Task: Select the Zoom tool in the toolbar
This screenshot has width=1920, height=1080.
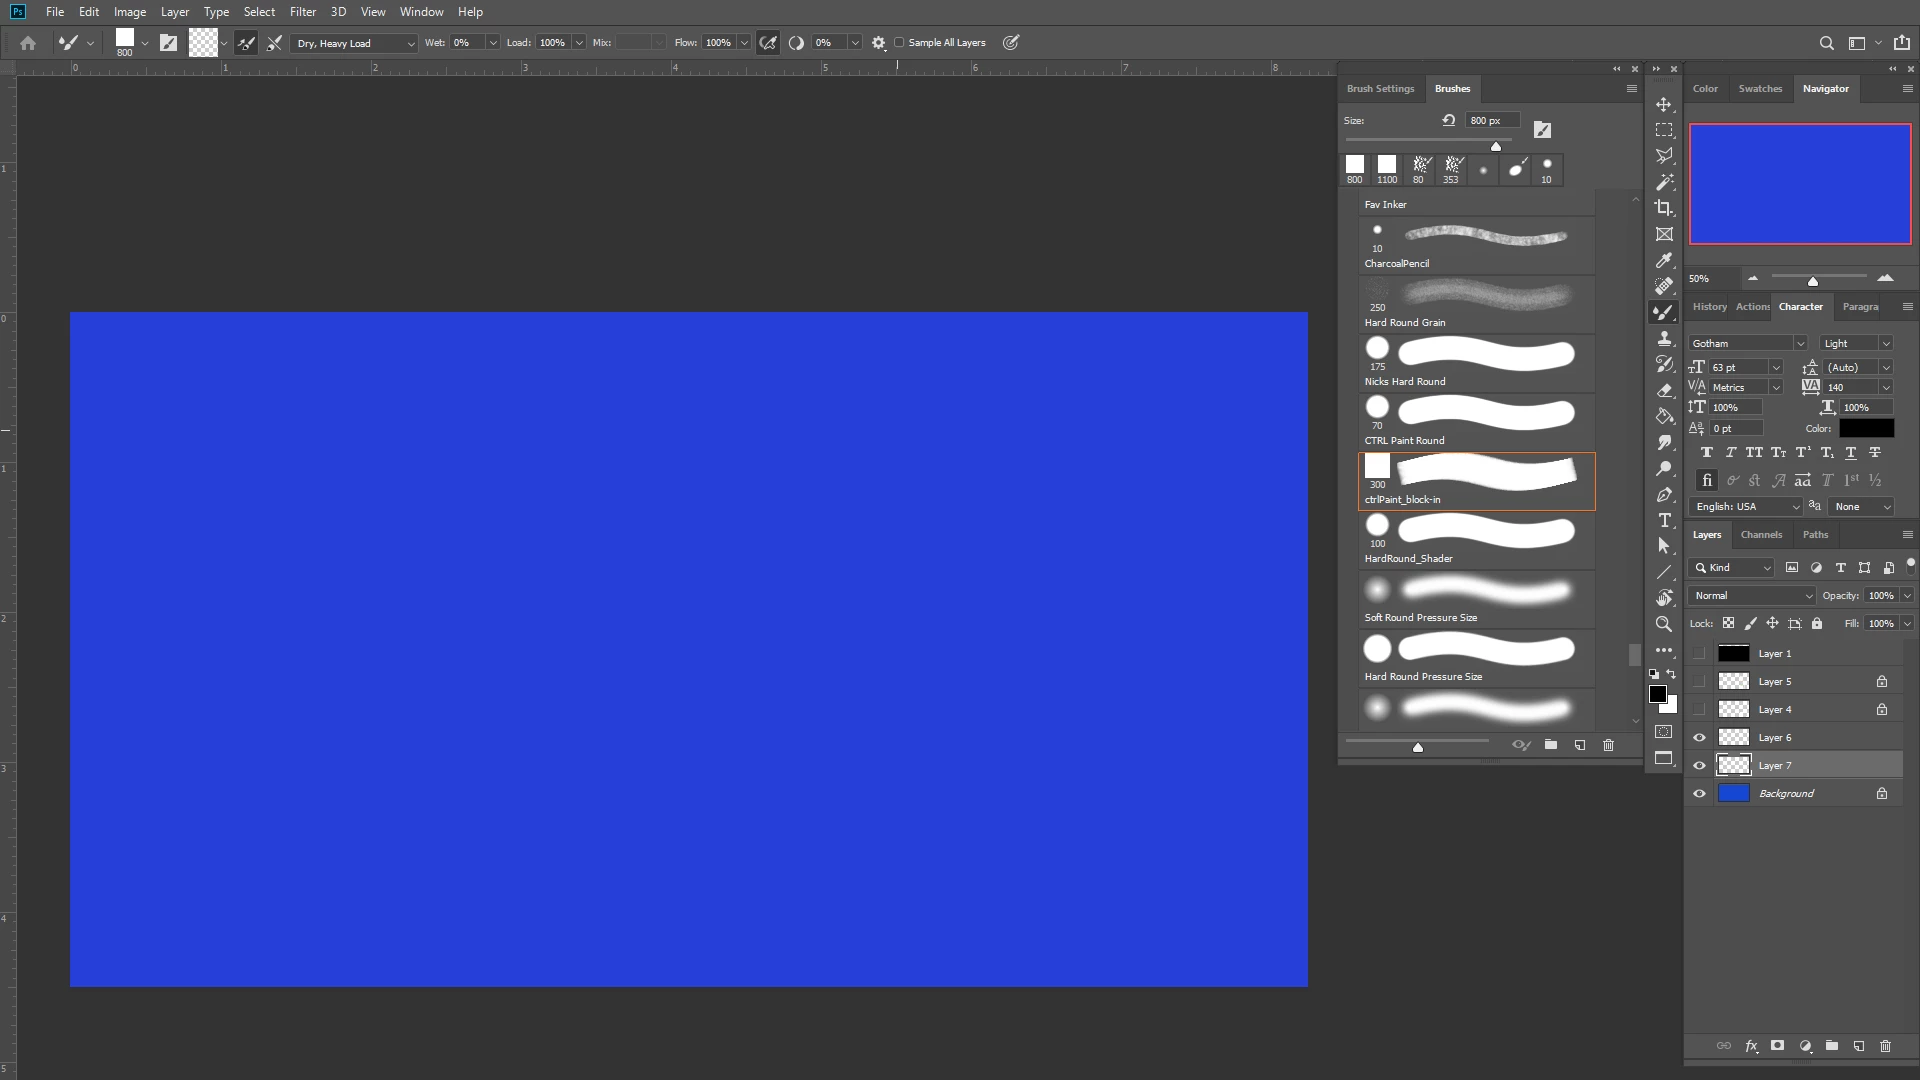Action: (x=1664, y=624)
